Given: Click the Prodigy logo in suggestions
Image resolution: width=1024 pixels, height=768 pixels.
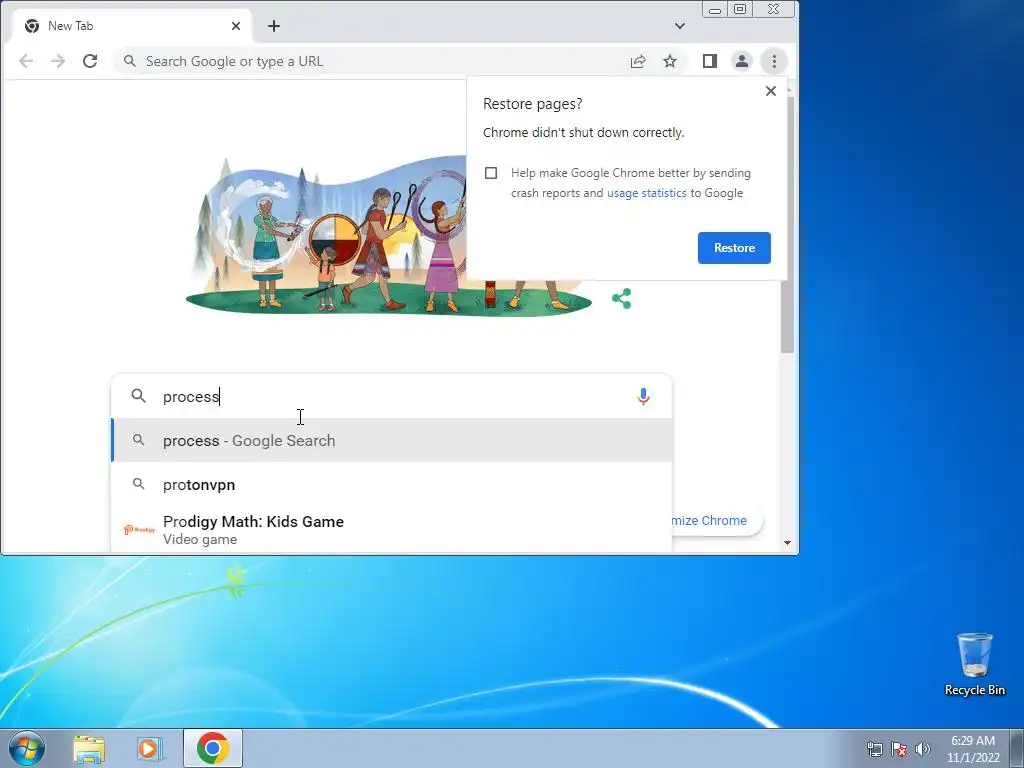Looking at the screenshot, I should pyautogui.click(x=138, y=530).
